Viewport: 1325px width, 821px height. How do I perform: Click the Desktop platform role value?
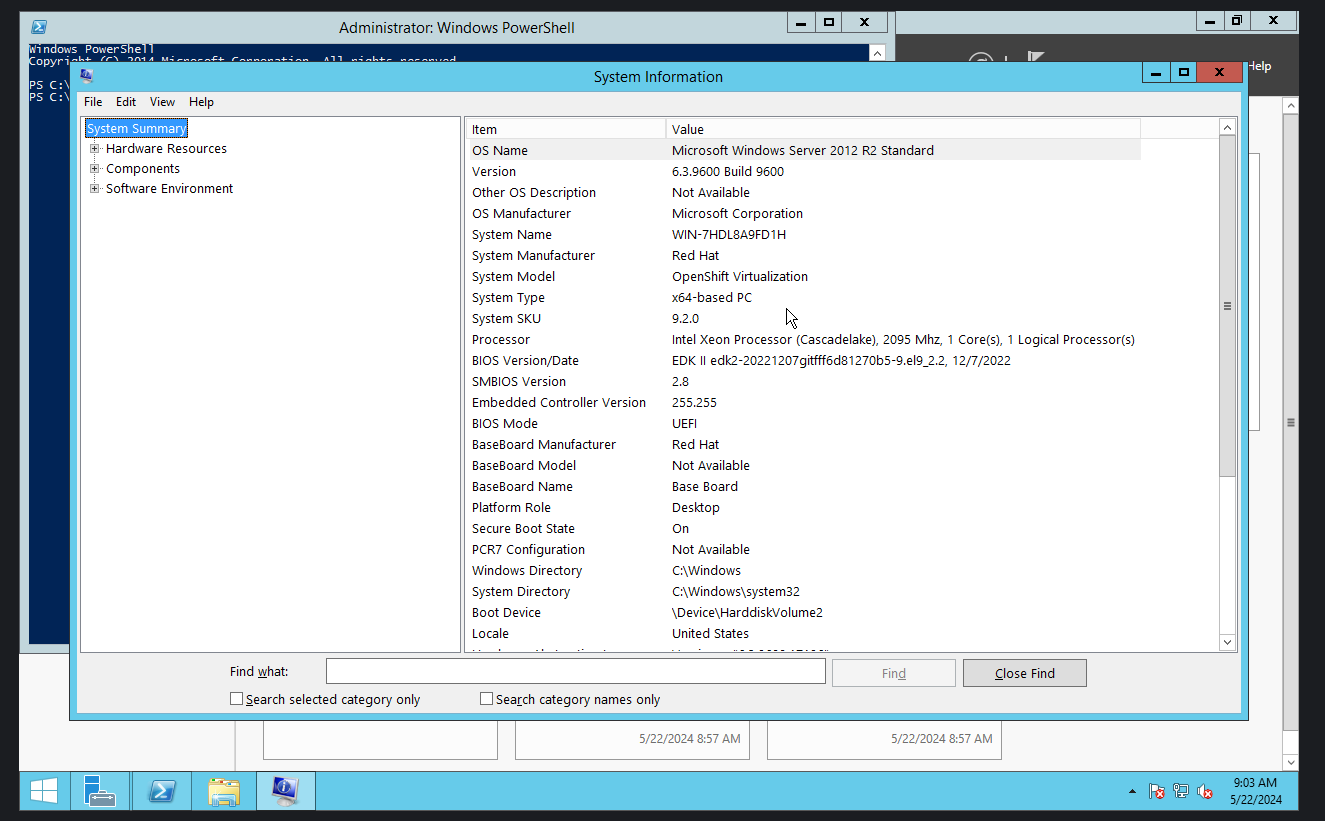(x=696, y=507)
